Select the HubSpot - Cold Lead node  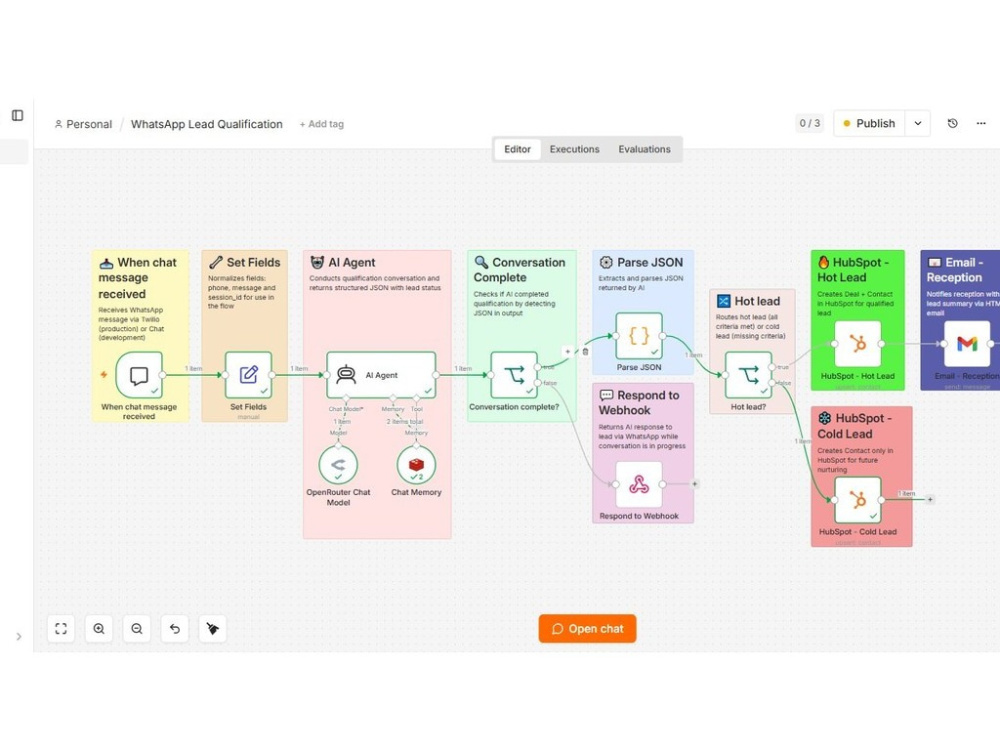coord(858,500)
